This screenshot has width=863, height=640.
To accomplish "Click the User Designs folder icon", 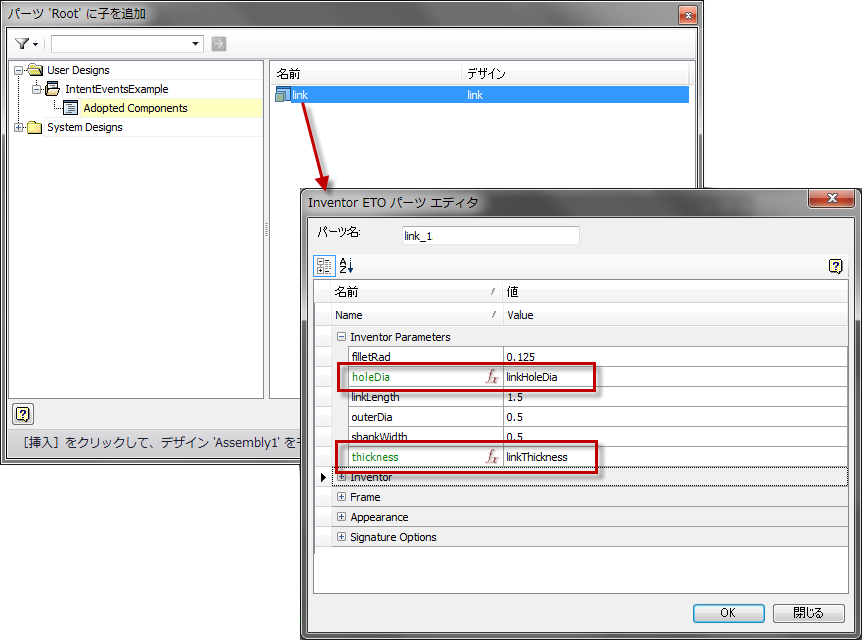I will (x=34, y=70).
